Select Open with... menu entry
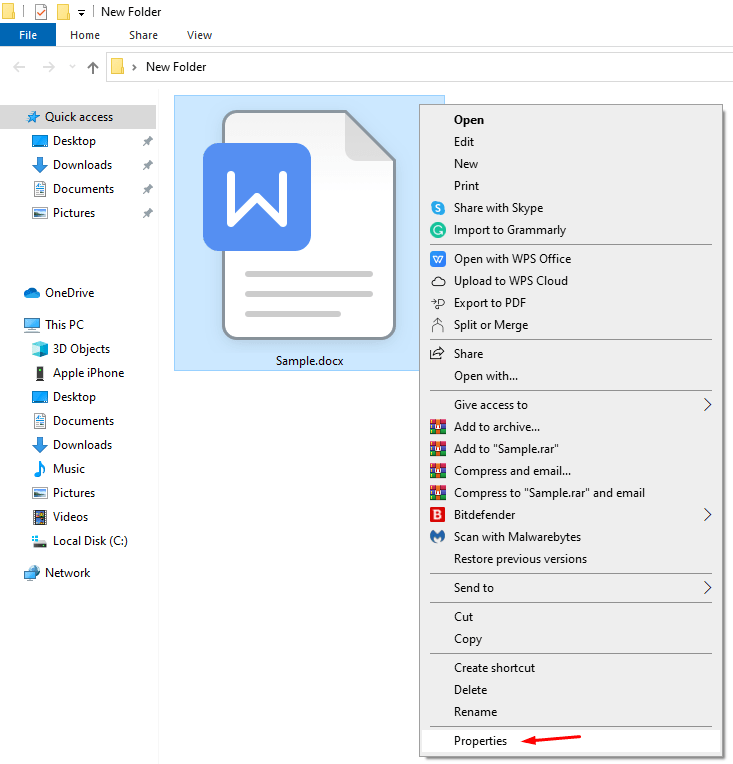This screenshot has height=764, width=733. tap(571, 376)
